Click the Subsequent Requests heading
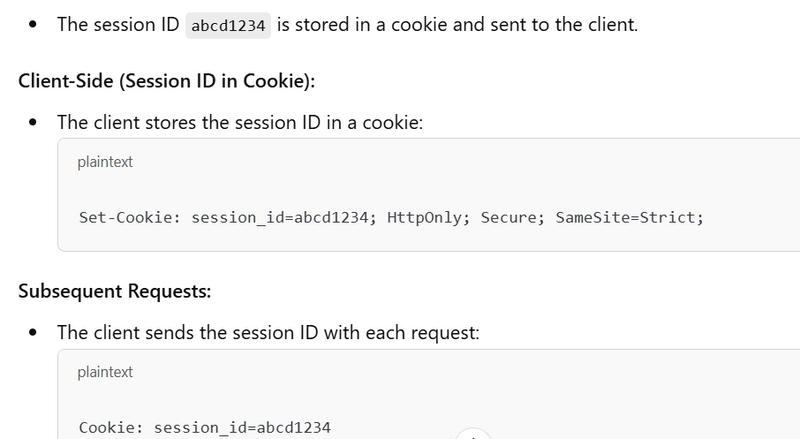The image size is (800, 439). click(x=116, y=291)
